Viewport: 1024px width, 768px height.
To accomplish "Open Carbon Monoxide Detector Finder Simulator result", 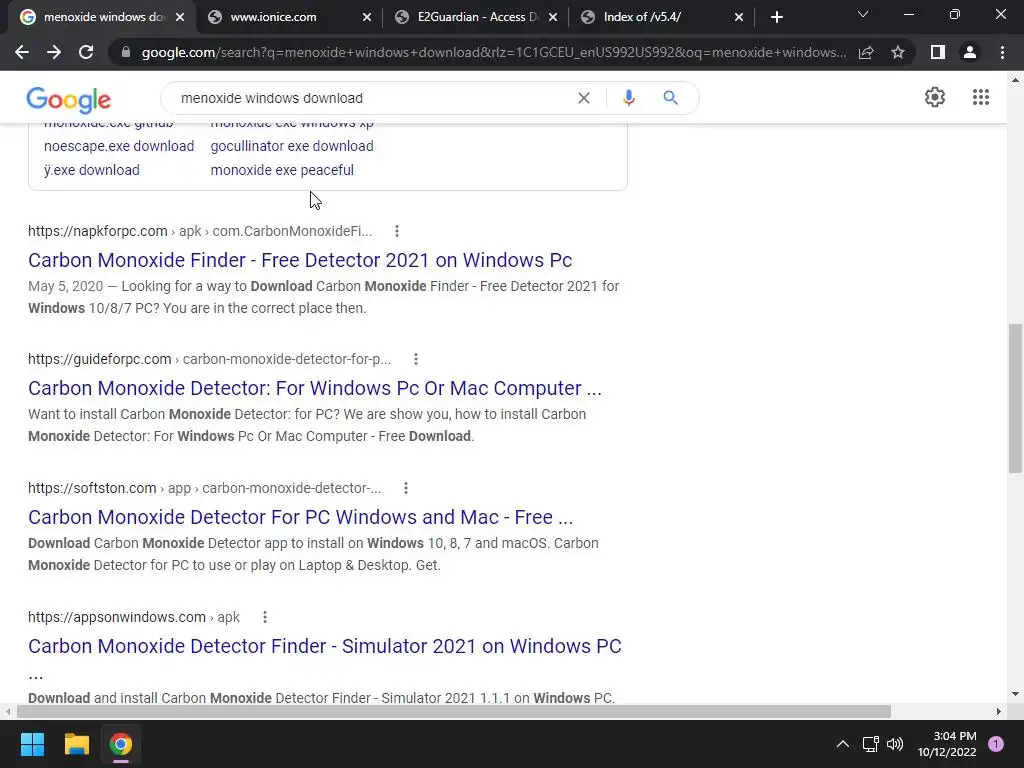I will click(325, 646).
